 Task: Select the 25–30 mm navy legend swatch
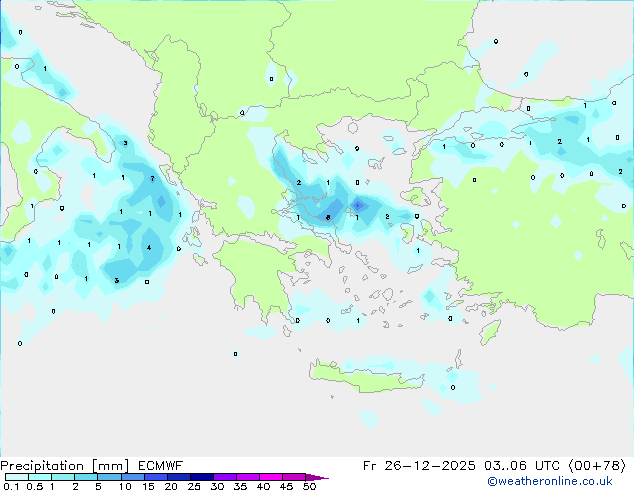click(x=201, y=477)
